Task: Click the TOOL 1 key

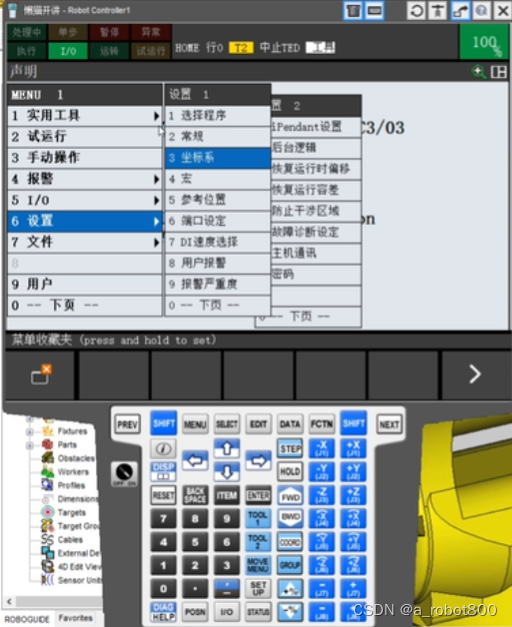Action: pos(258,518)
